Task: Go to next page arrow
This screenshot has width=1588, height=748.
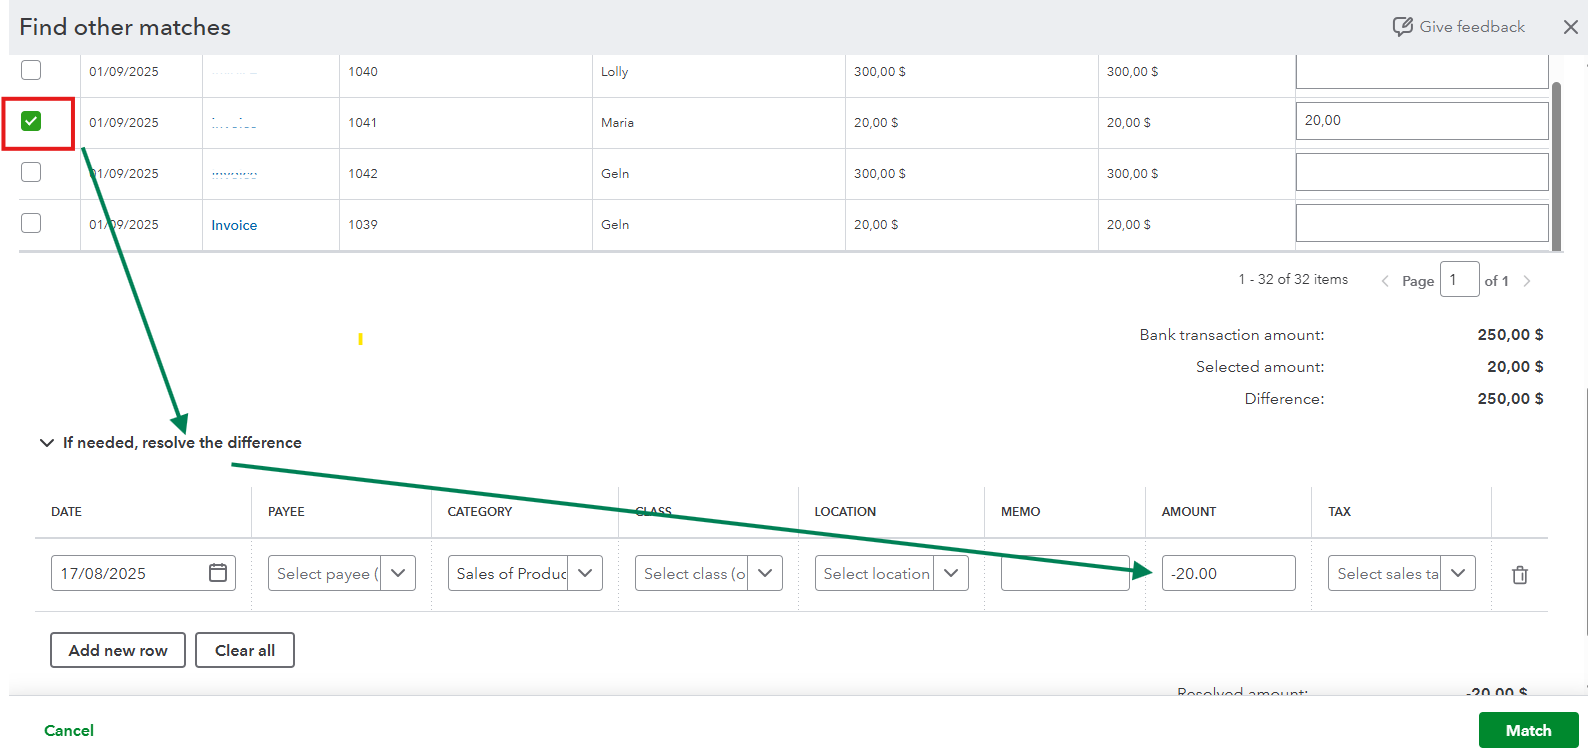Action: tap(1527, 281)
